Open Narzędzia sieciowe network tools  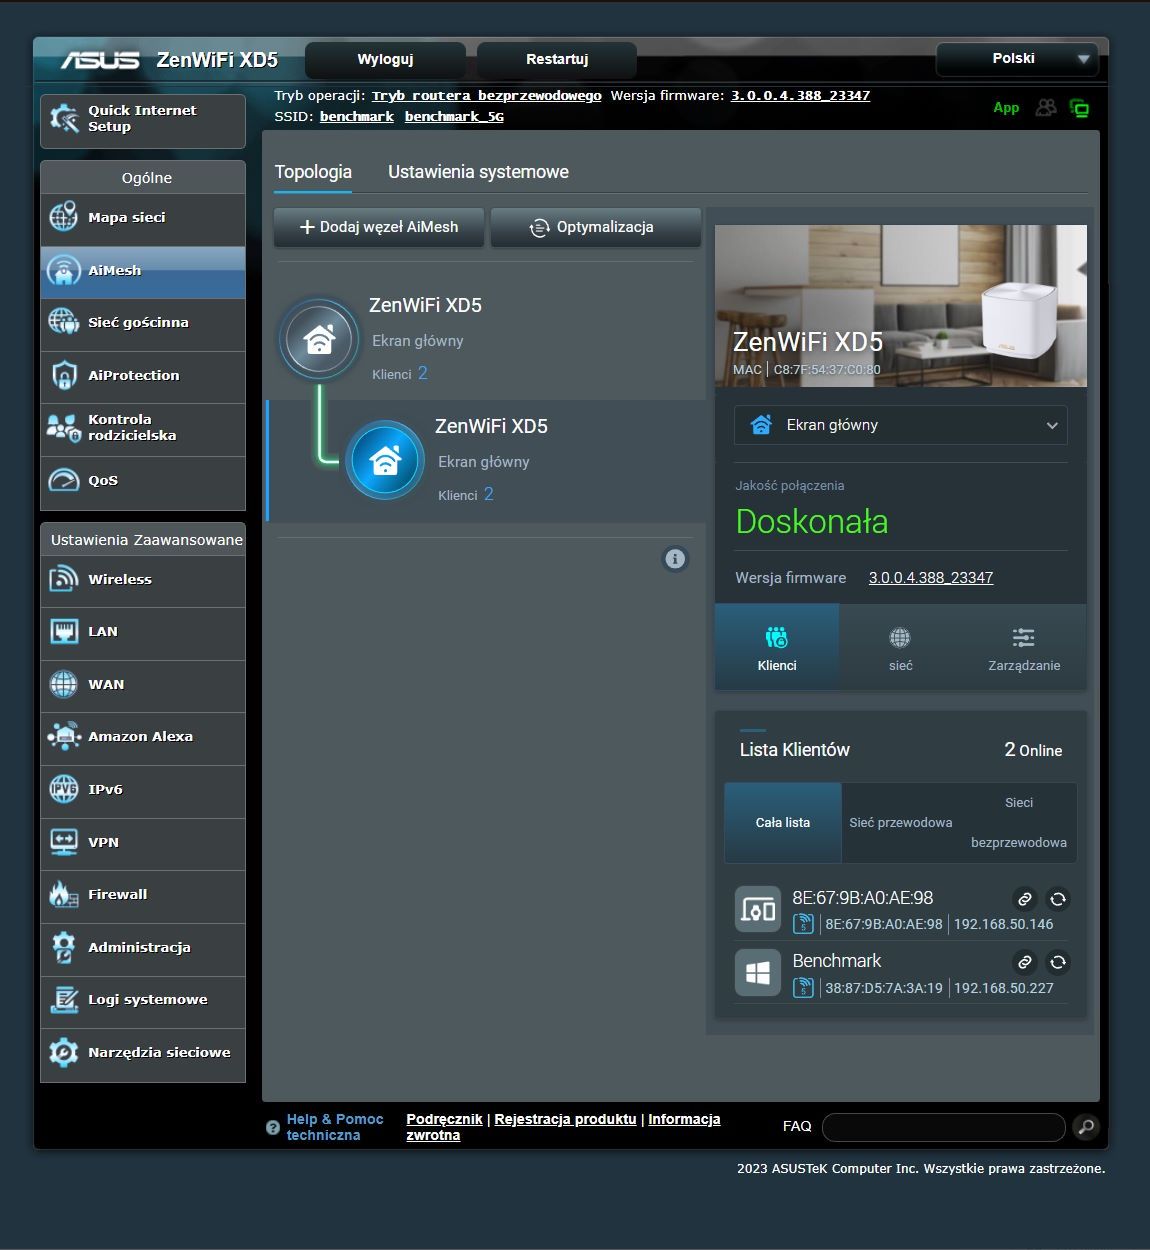tap(143, 1053)
